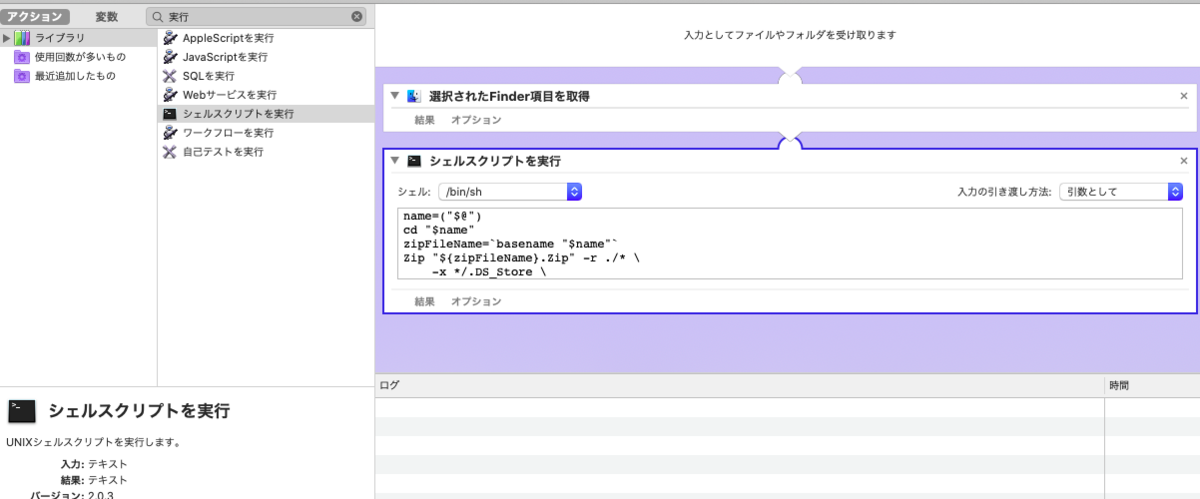This screenshot has width=1200, height=499.
Task: Select JavaScriptを実行 action text
Action: pos(225,57)
